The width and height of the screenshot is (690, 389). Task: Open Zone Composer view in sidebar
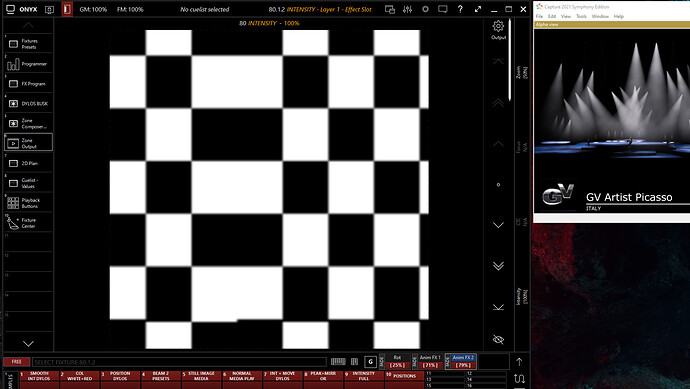click(28, 123)
